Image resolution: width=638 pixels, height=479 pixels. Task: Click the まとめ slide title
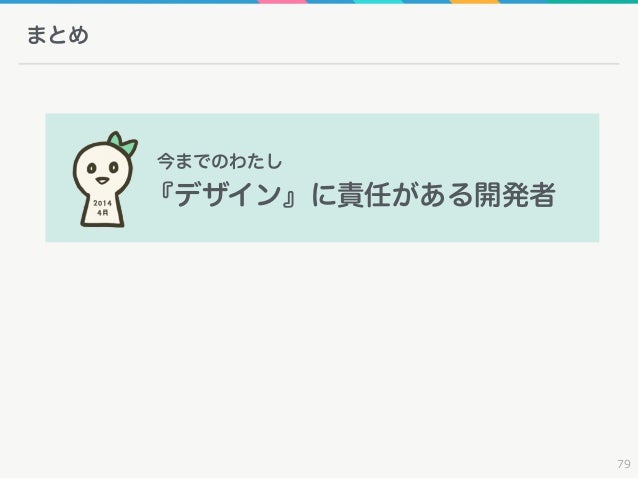pyautogui.click(x=57, y=35)
